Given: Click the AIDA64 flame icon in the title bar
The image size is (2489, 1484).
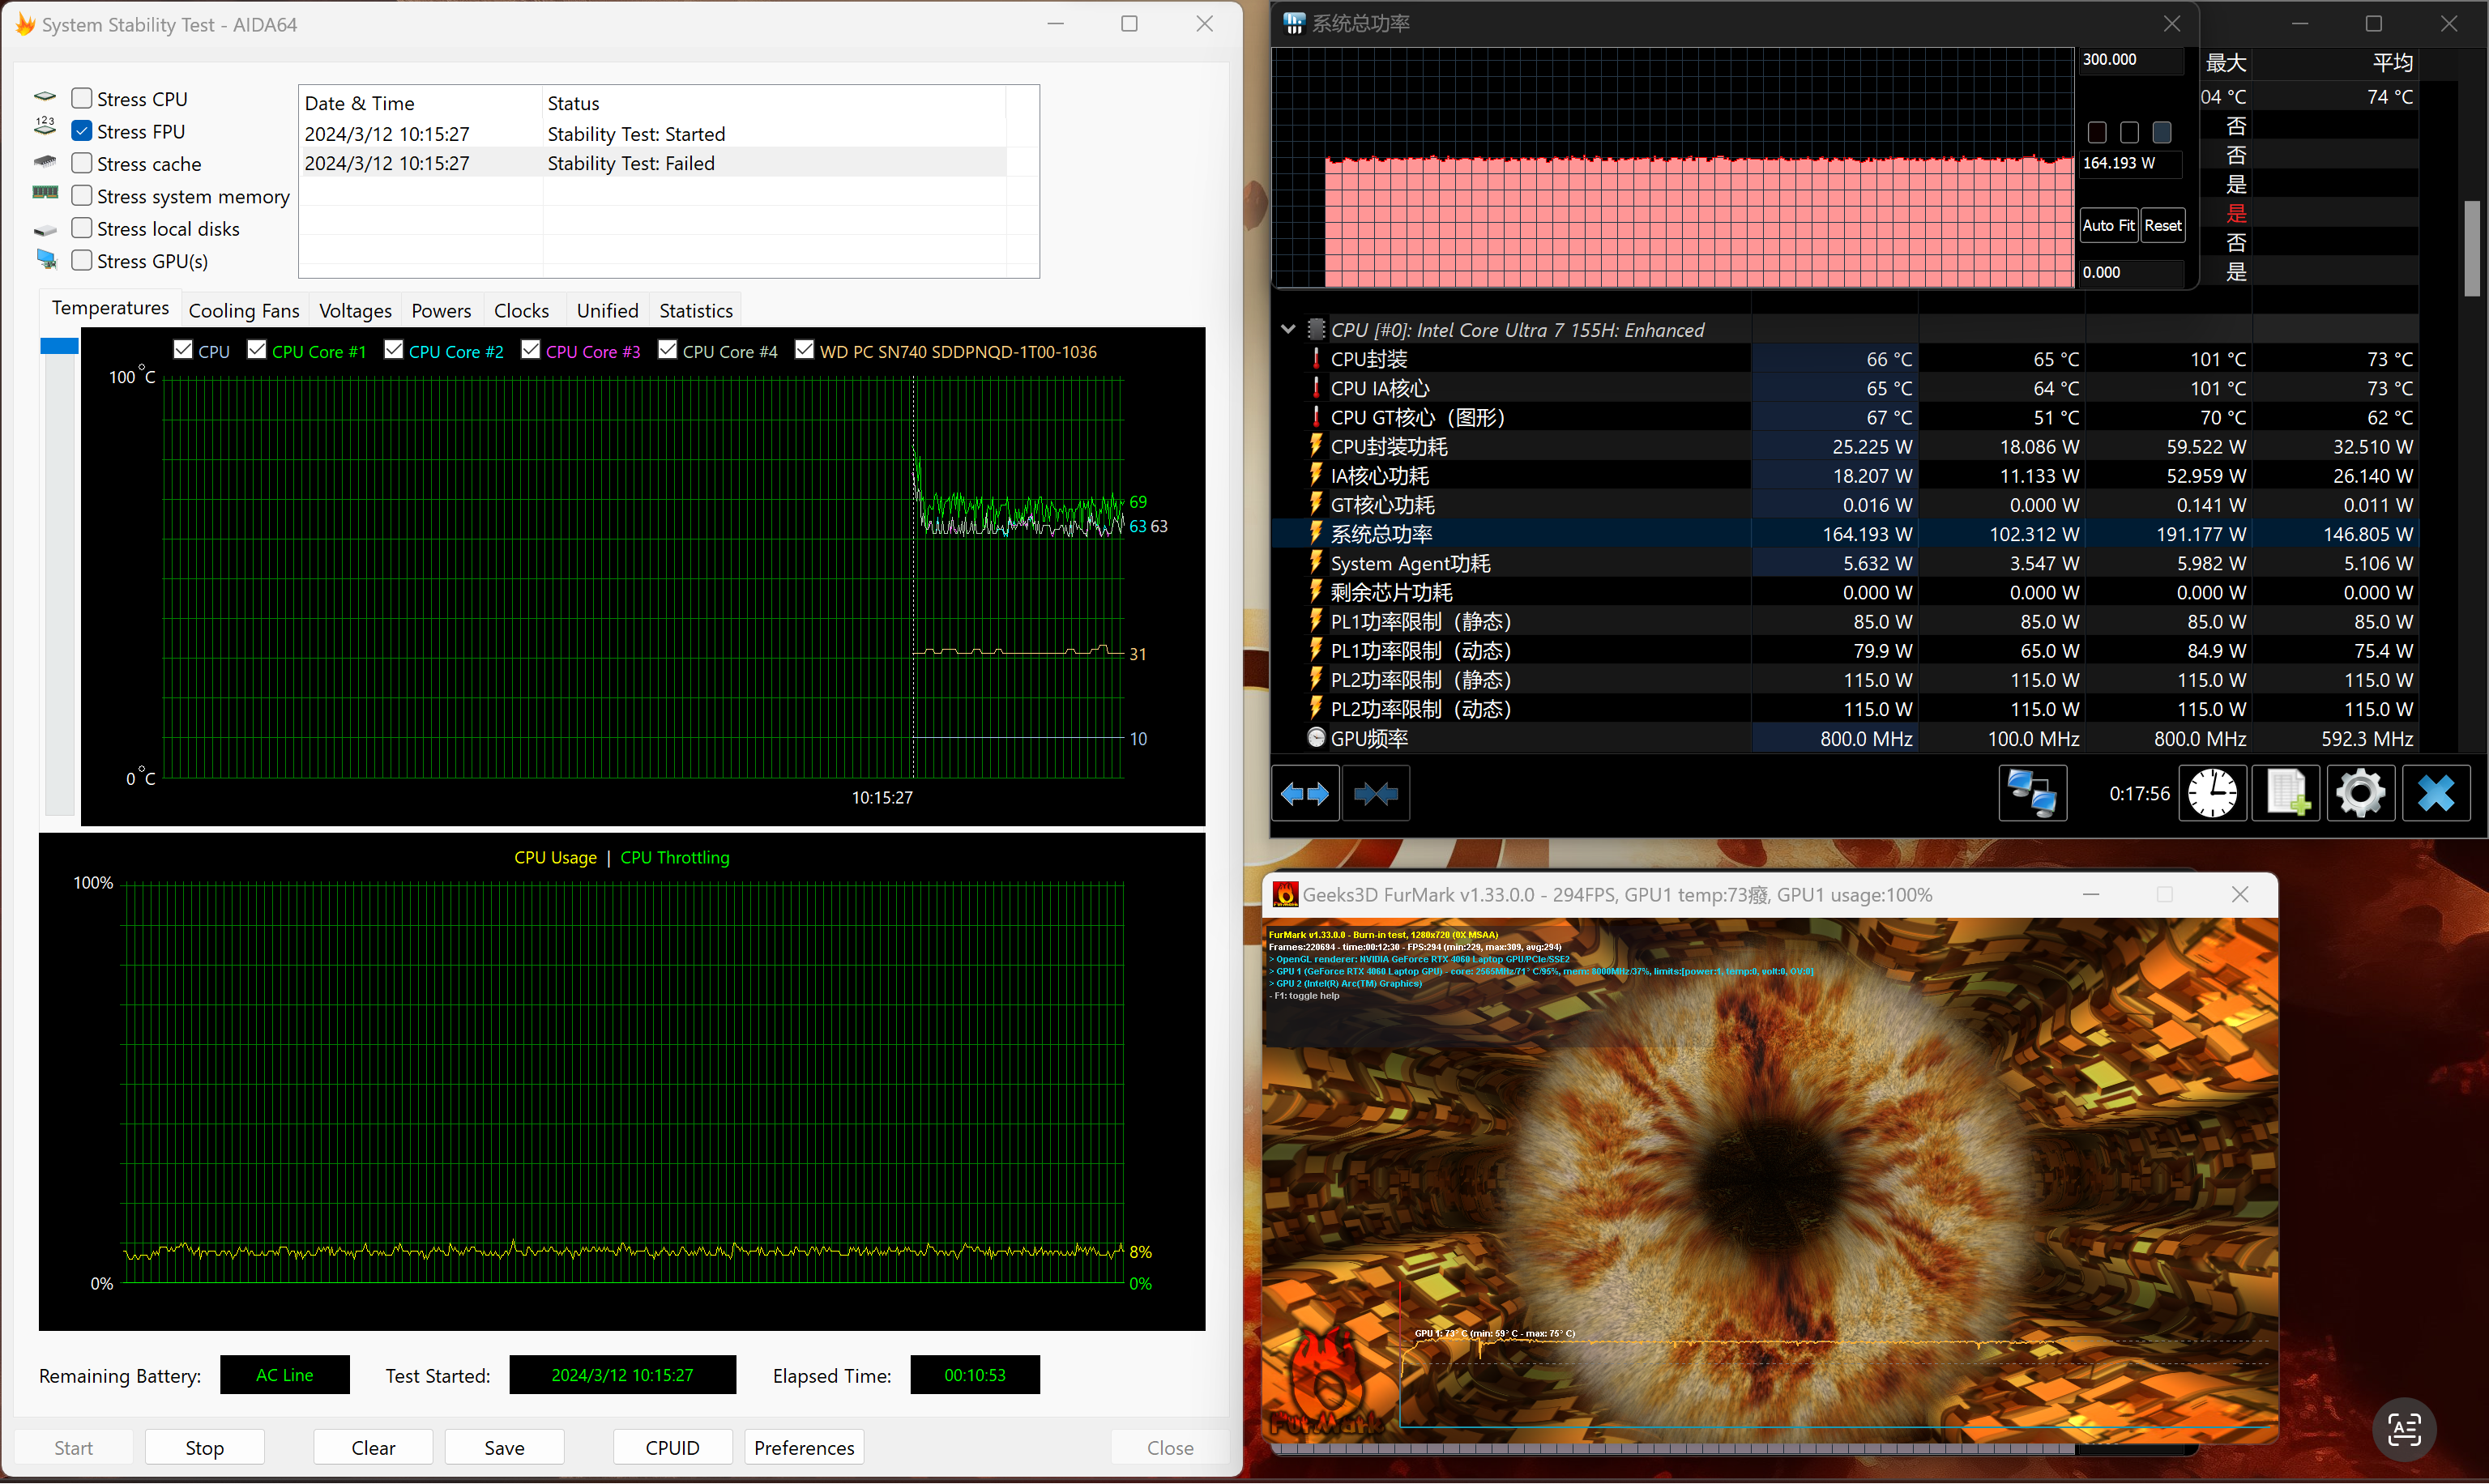Looking at the screenshot, I should (x=25, y=24).
